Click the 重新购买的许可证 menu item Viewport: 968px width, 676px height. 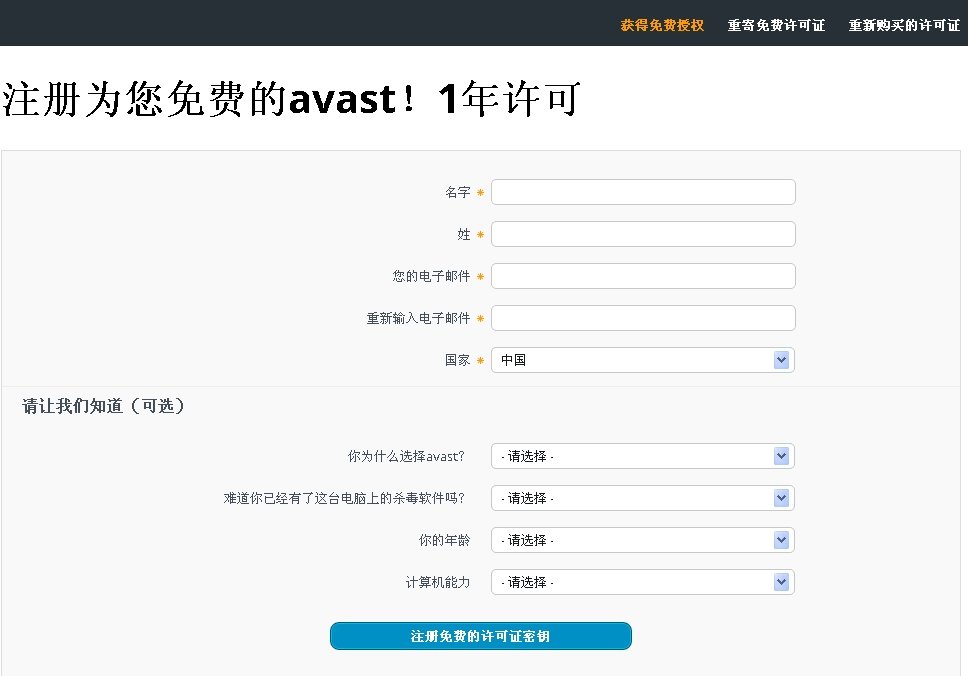(903, 25)
